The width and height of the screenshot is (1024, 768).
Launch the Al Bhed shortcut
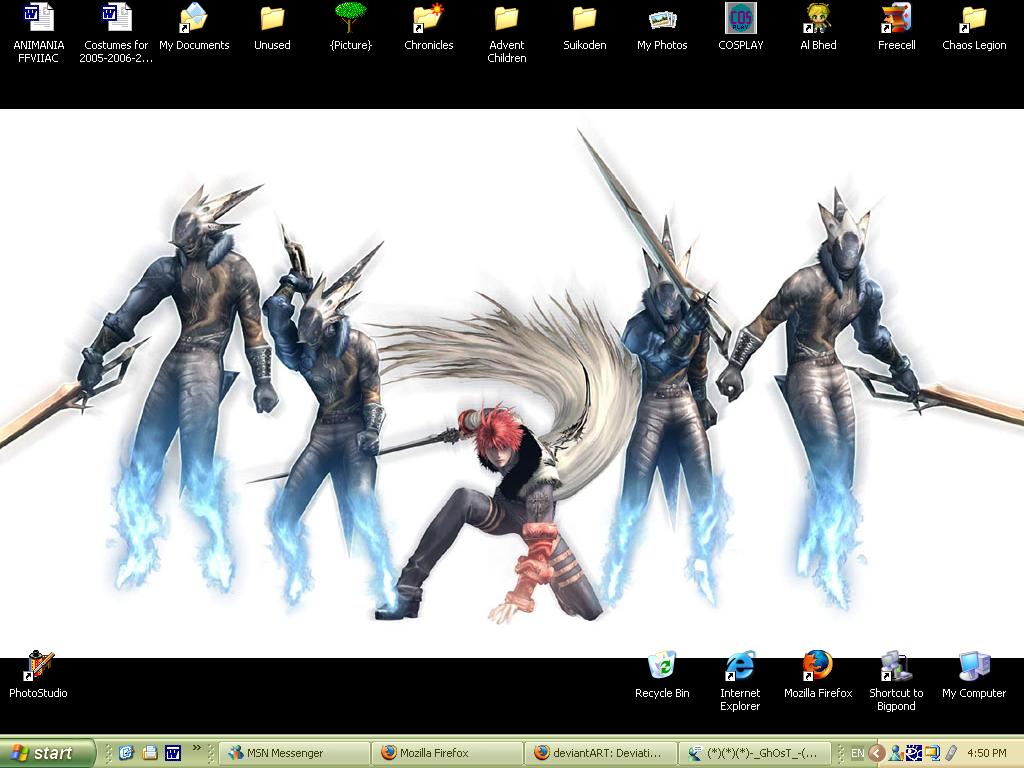818,18
